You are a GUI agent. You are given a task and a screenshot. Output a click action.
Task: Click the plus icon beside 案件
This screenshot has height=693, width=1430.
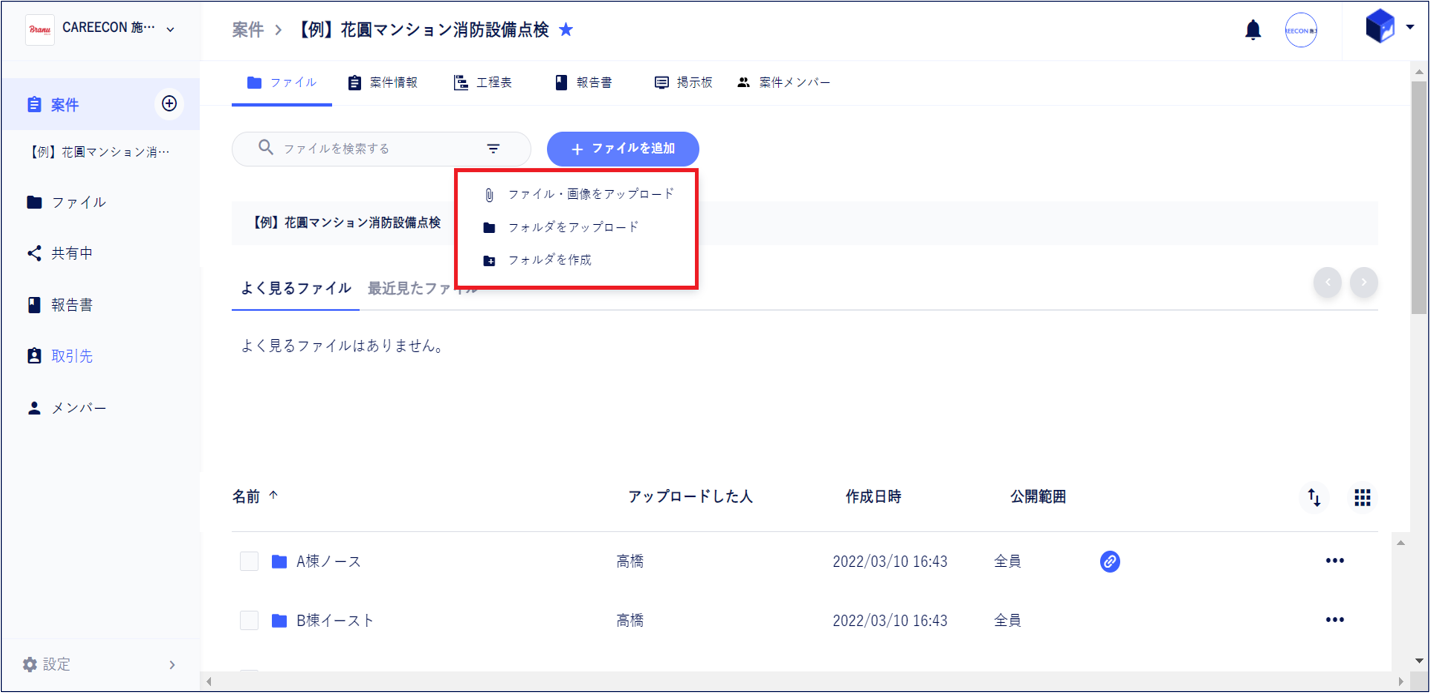[x=169, y=104]
